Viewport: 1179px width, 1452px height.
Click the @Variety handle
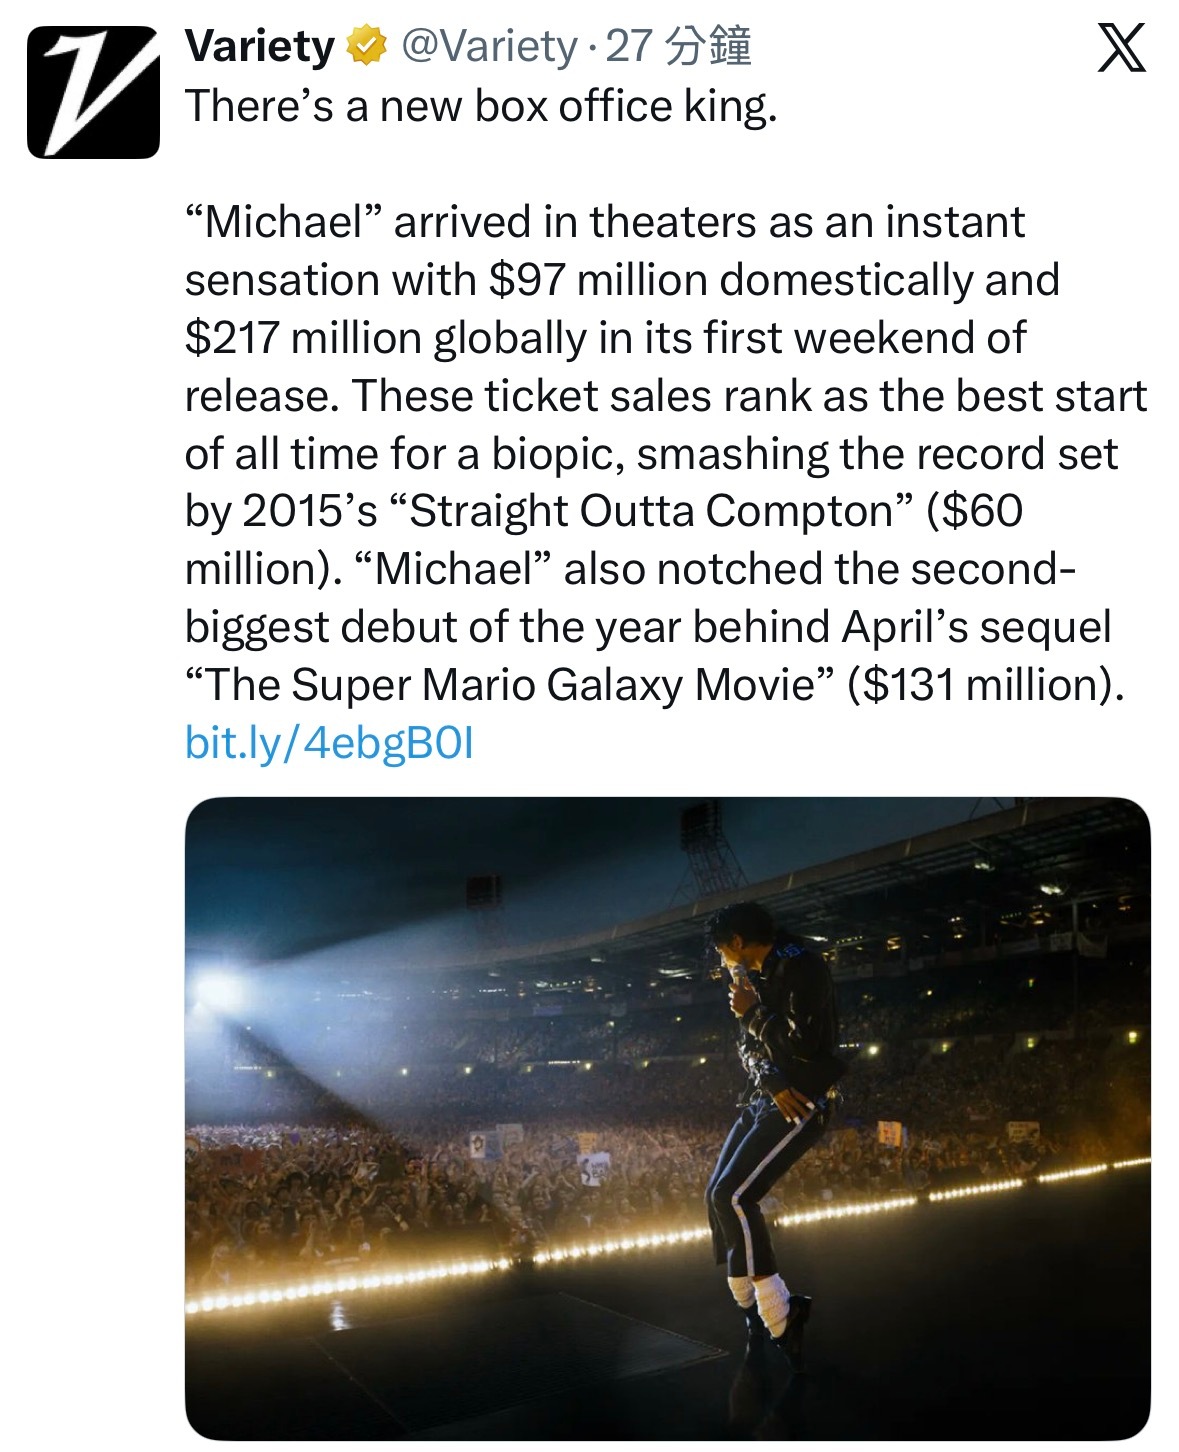coord(493,47)
